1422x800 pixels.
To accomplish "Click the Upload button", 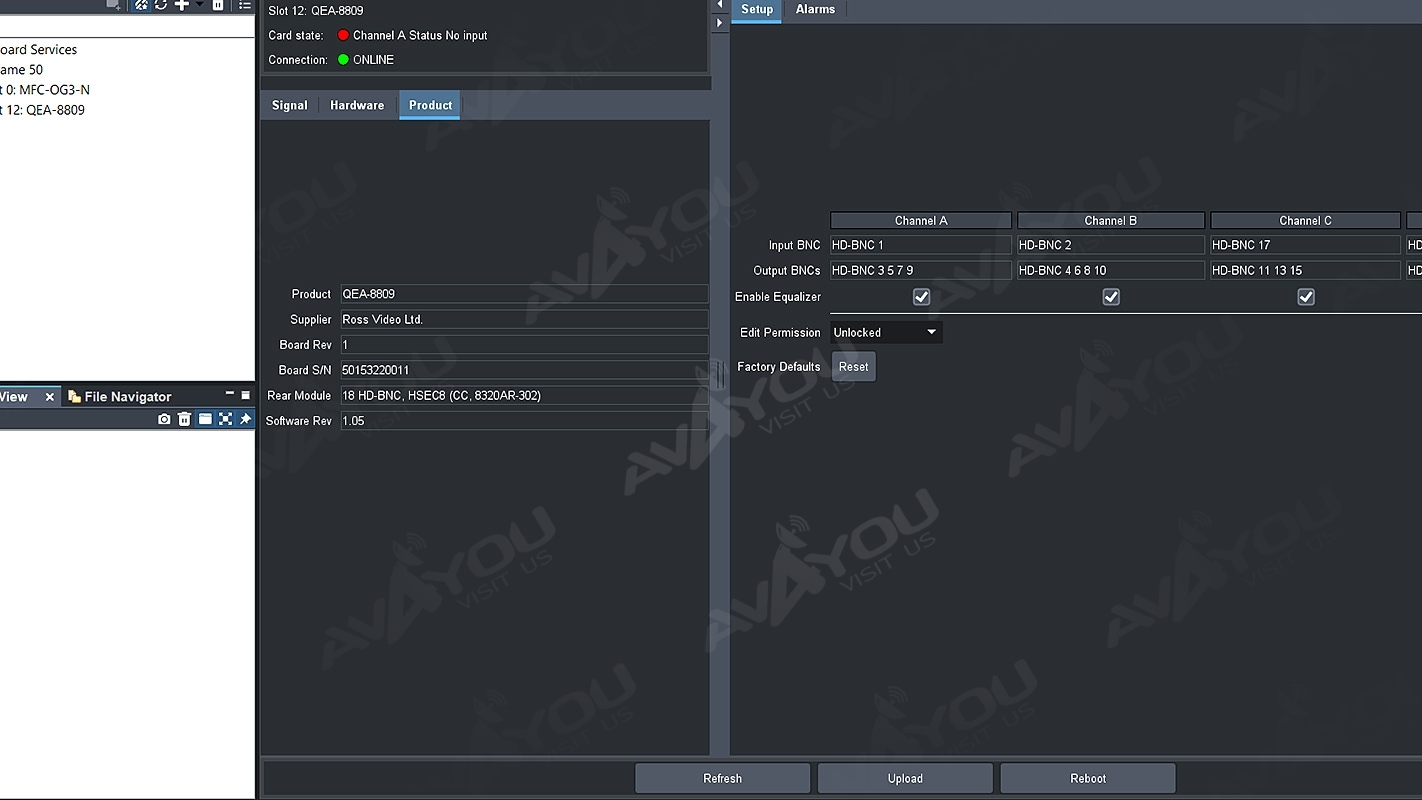I will click(x=905, y=779).
